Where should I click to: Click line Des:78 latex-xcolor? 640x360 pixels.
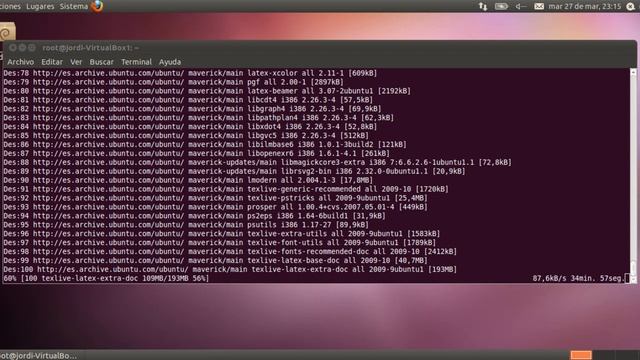tap(190, 73)
